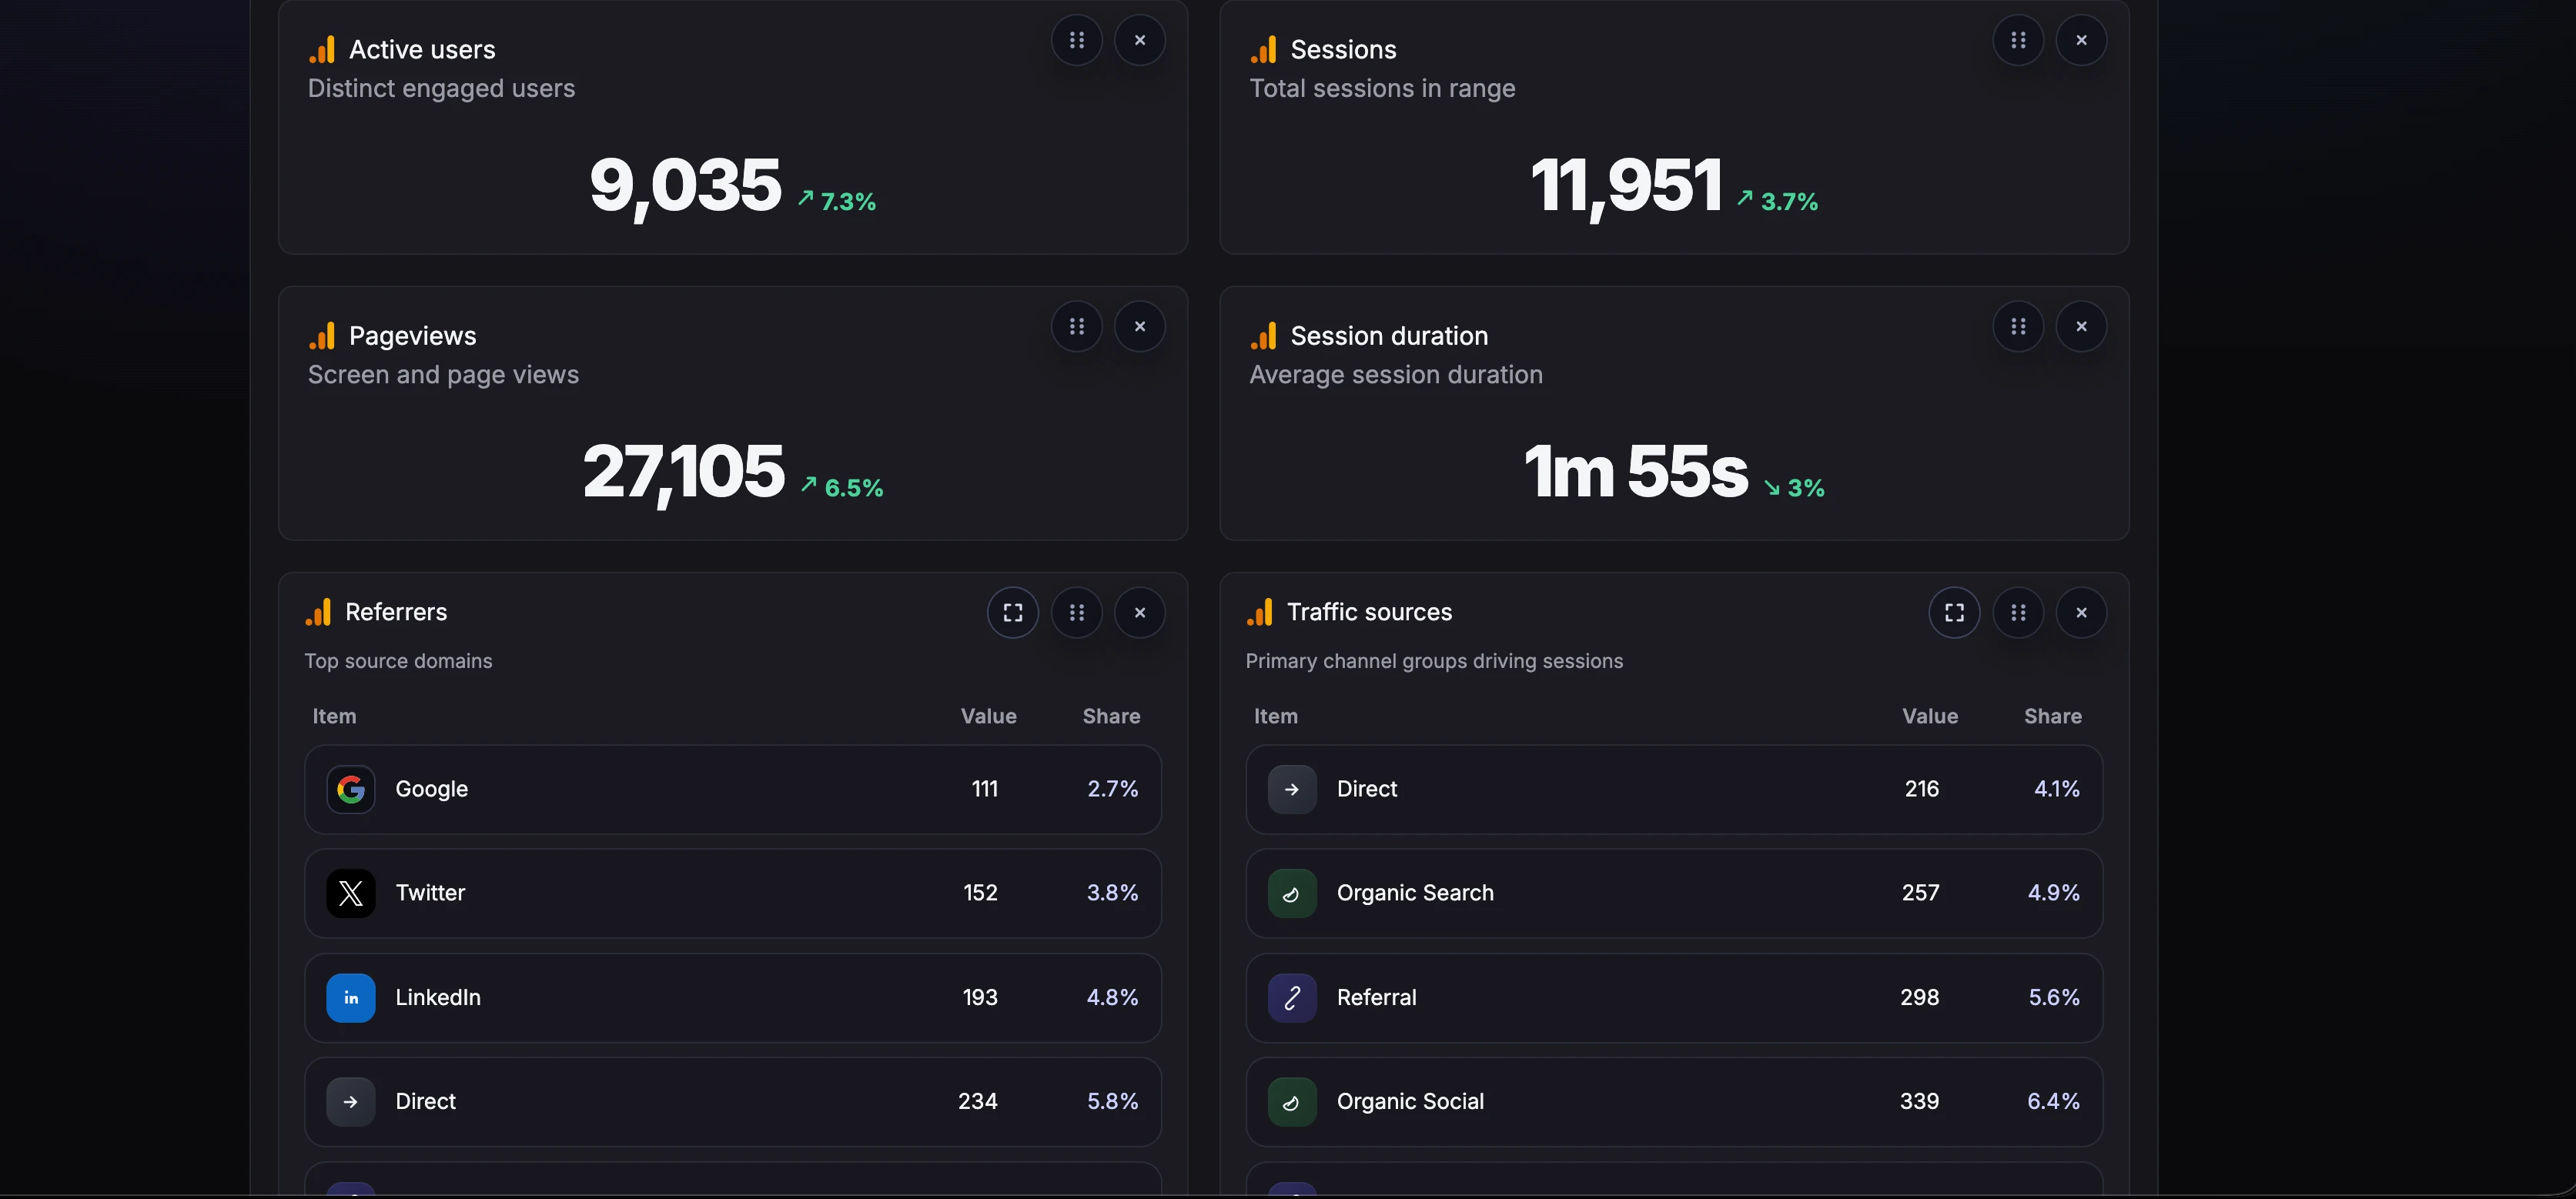This screenshot has width=2576, height=1199.
Task: Close the Traffic sources widget
Action: click(x=2081, y=612)
